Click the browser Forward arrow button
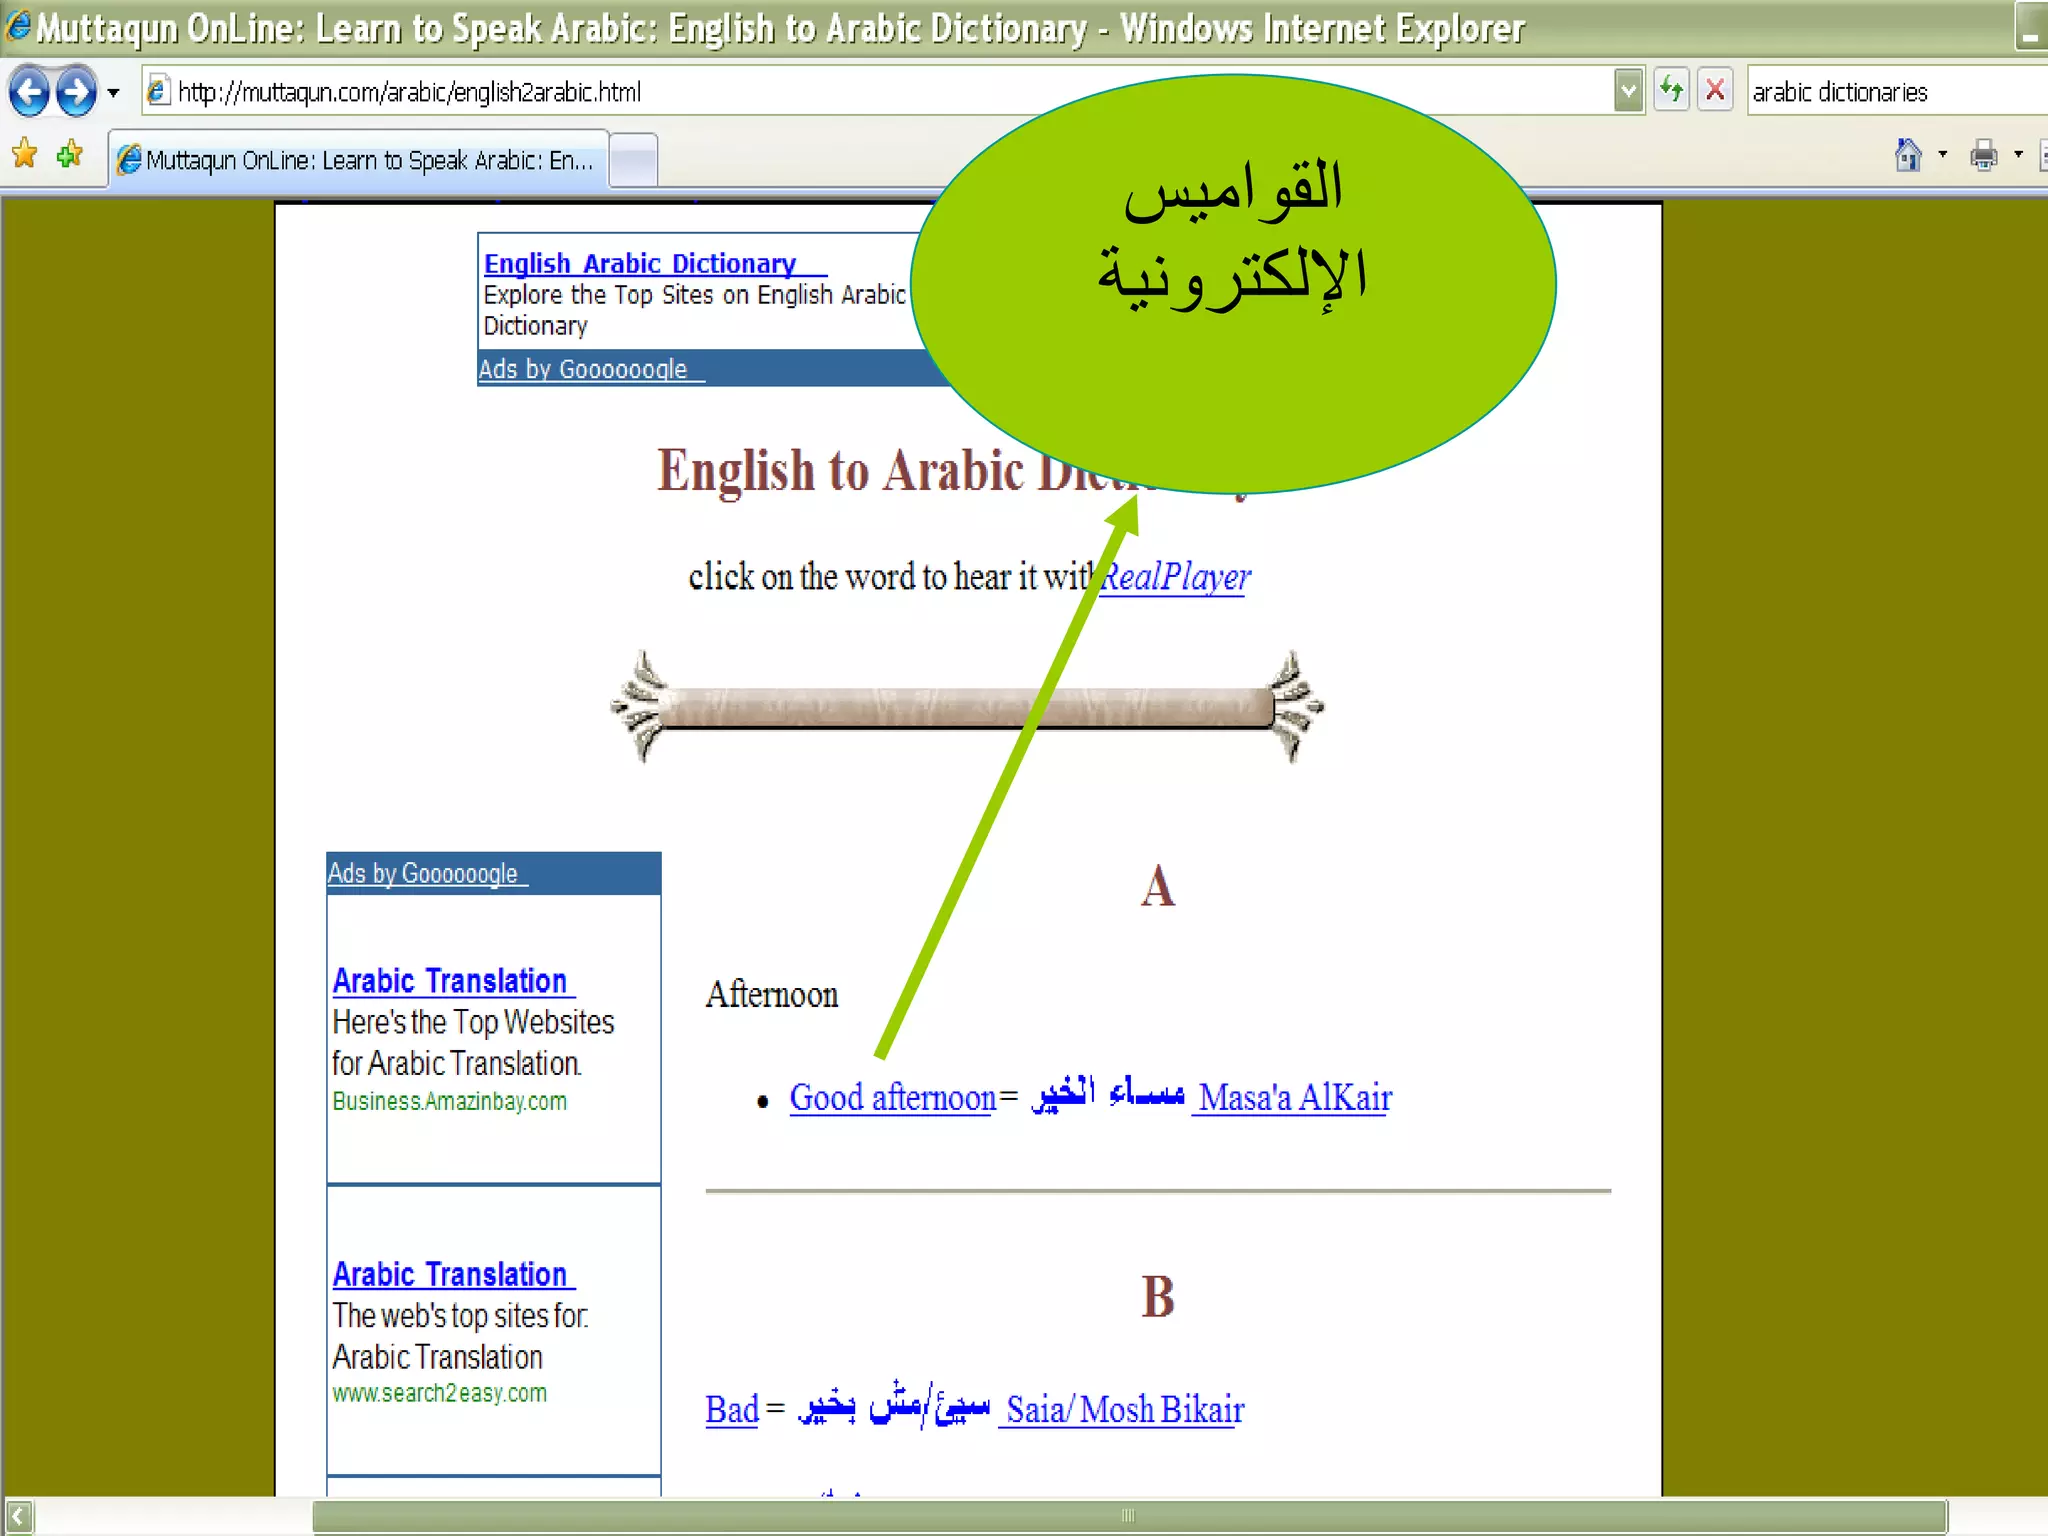The height and width of the screenshot is (1536, 2048). click(x=76, y=92)
